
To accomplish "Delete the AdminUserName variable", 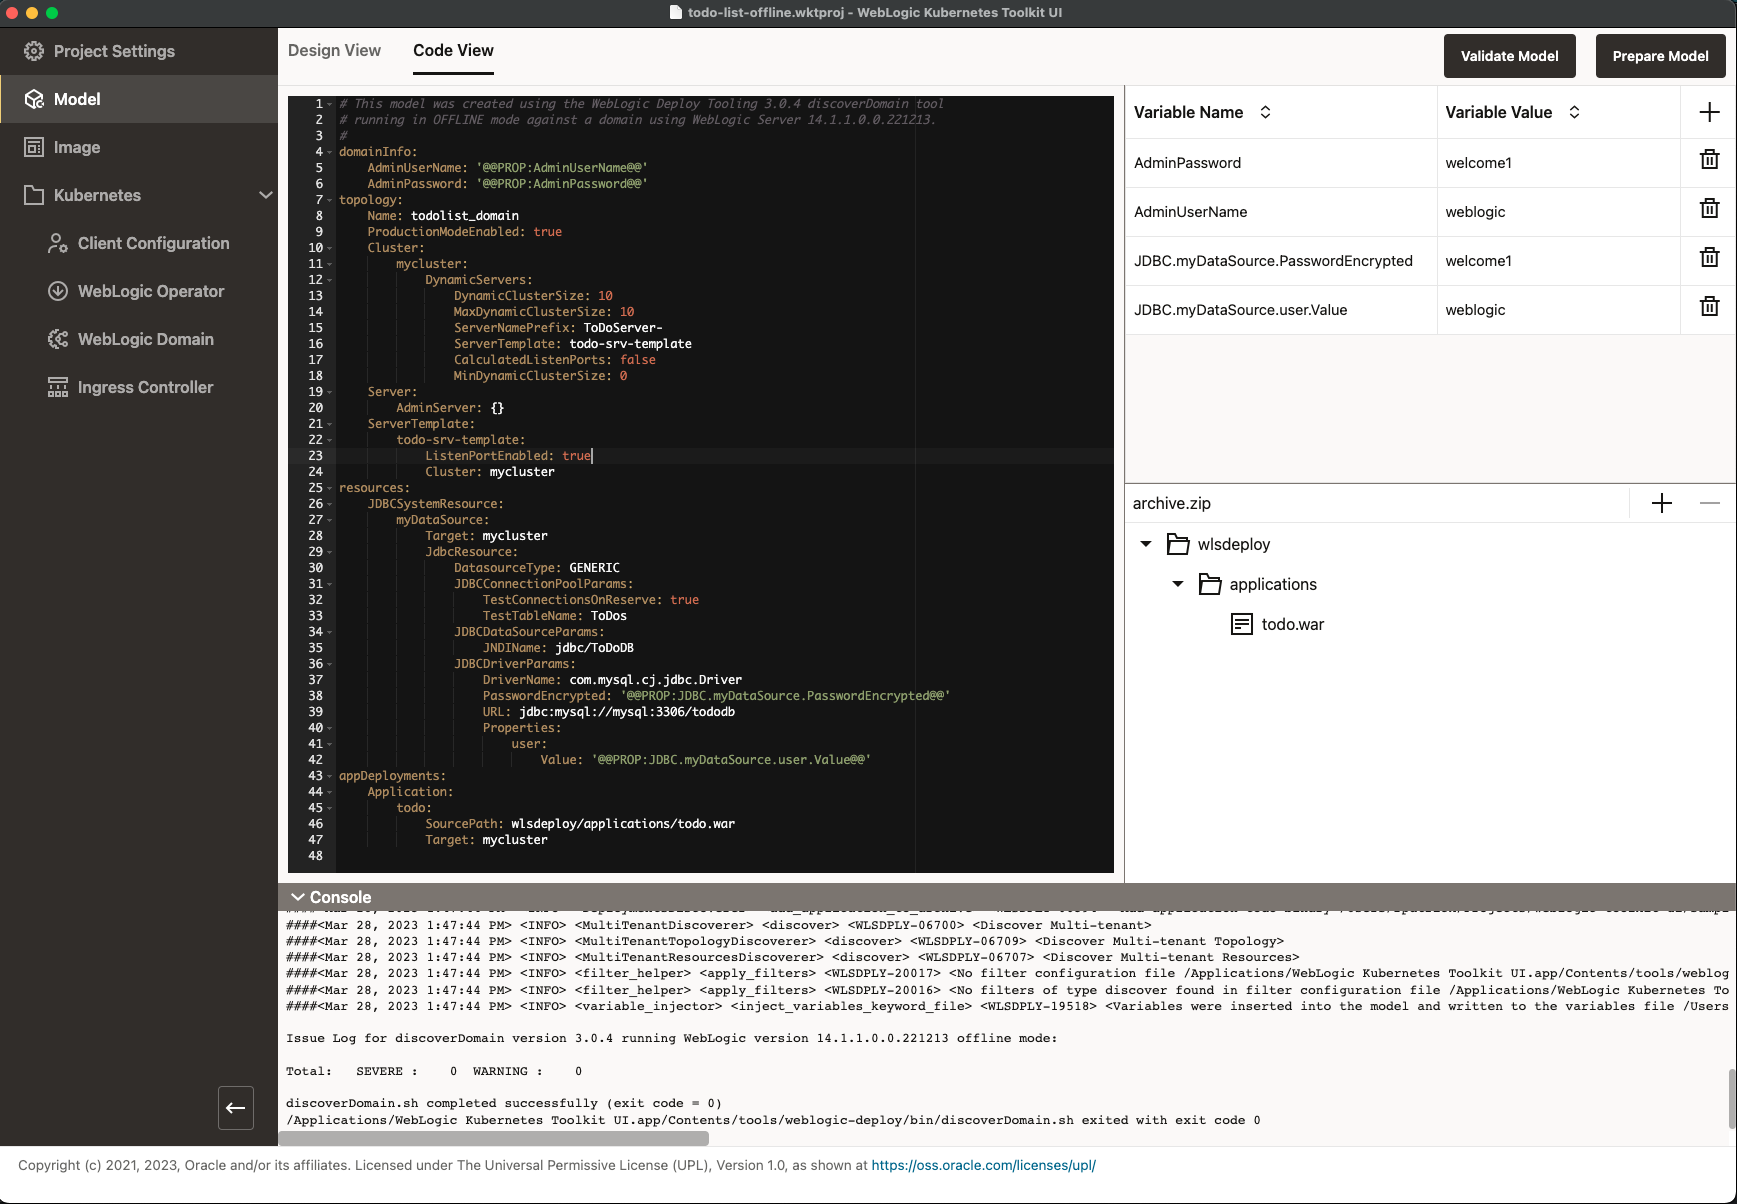I will coord(1709,209).
